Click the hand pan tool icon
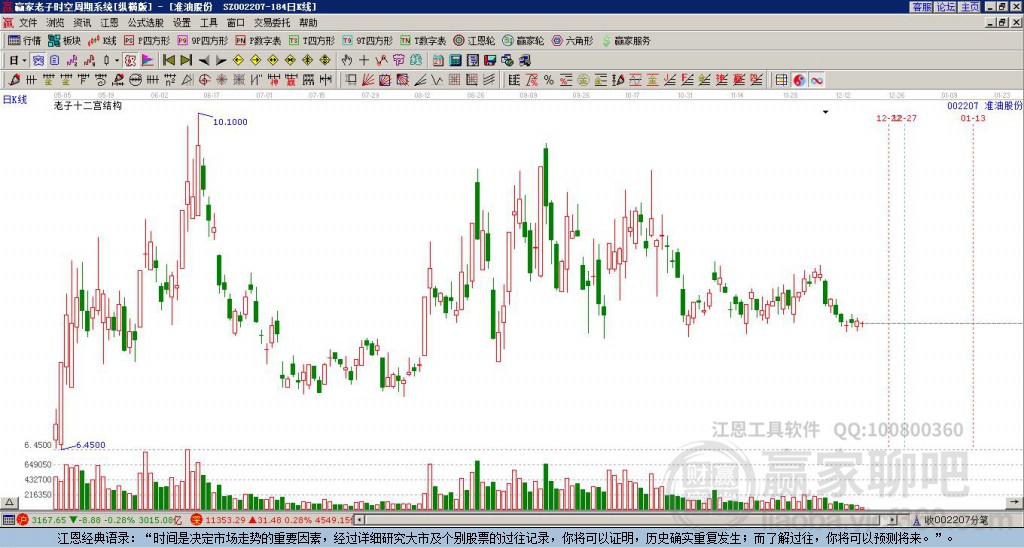1024x548 pixels. click(347, 60)
